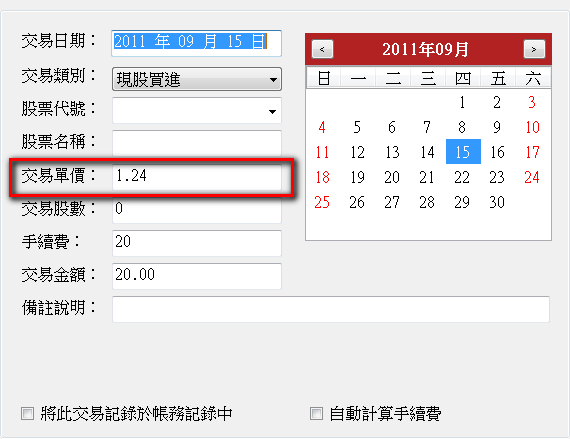Select day 14 in the calendar
This screenshot has width=570, height=439.
point(427,152)
